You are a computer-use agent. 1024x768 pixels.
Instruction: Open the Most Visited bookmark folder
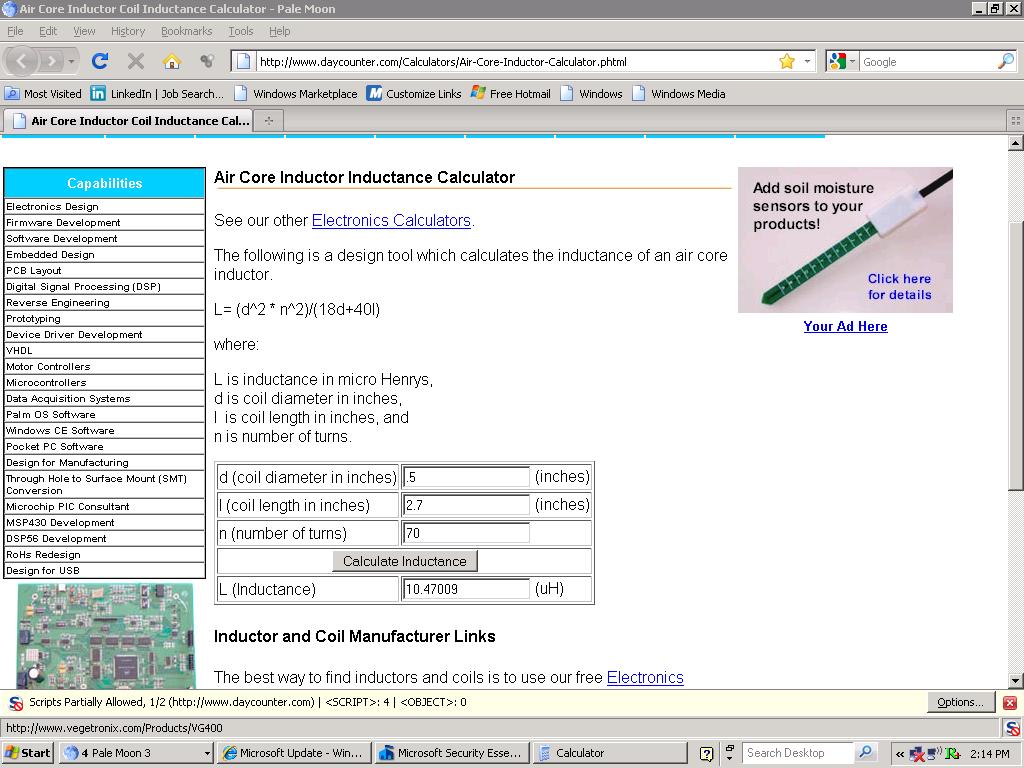[43, 93]
